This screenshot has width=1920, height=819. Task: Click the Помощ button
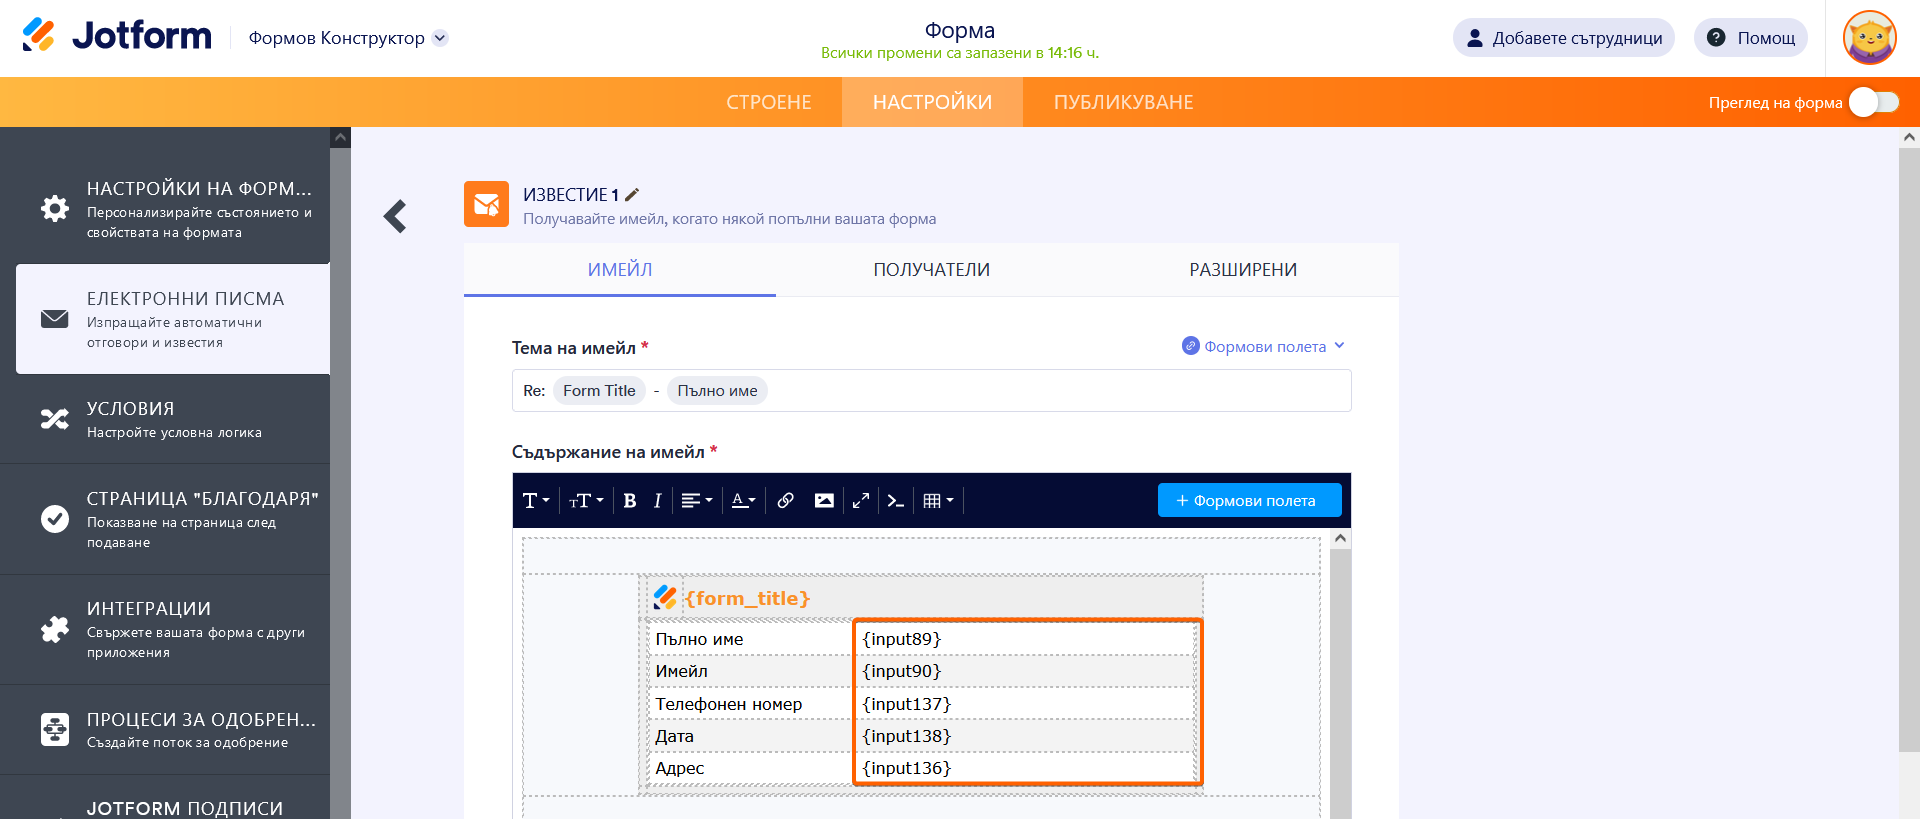[x=1751, y=38]
